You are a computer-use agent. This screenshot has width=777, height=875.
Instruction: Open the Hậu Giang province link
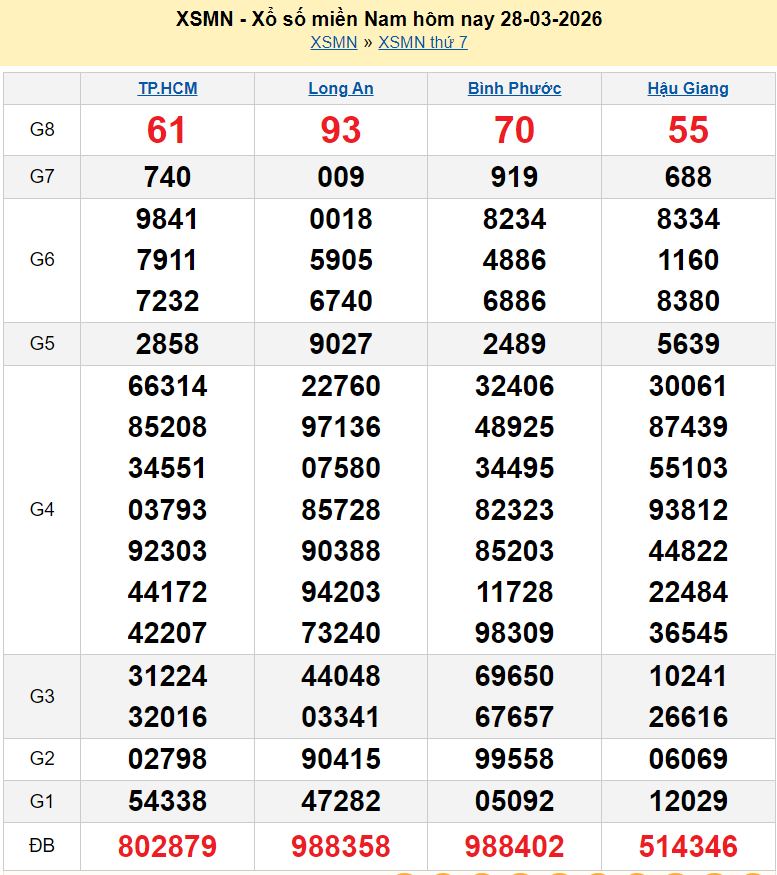(x=688, y=88)
